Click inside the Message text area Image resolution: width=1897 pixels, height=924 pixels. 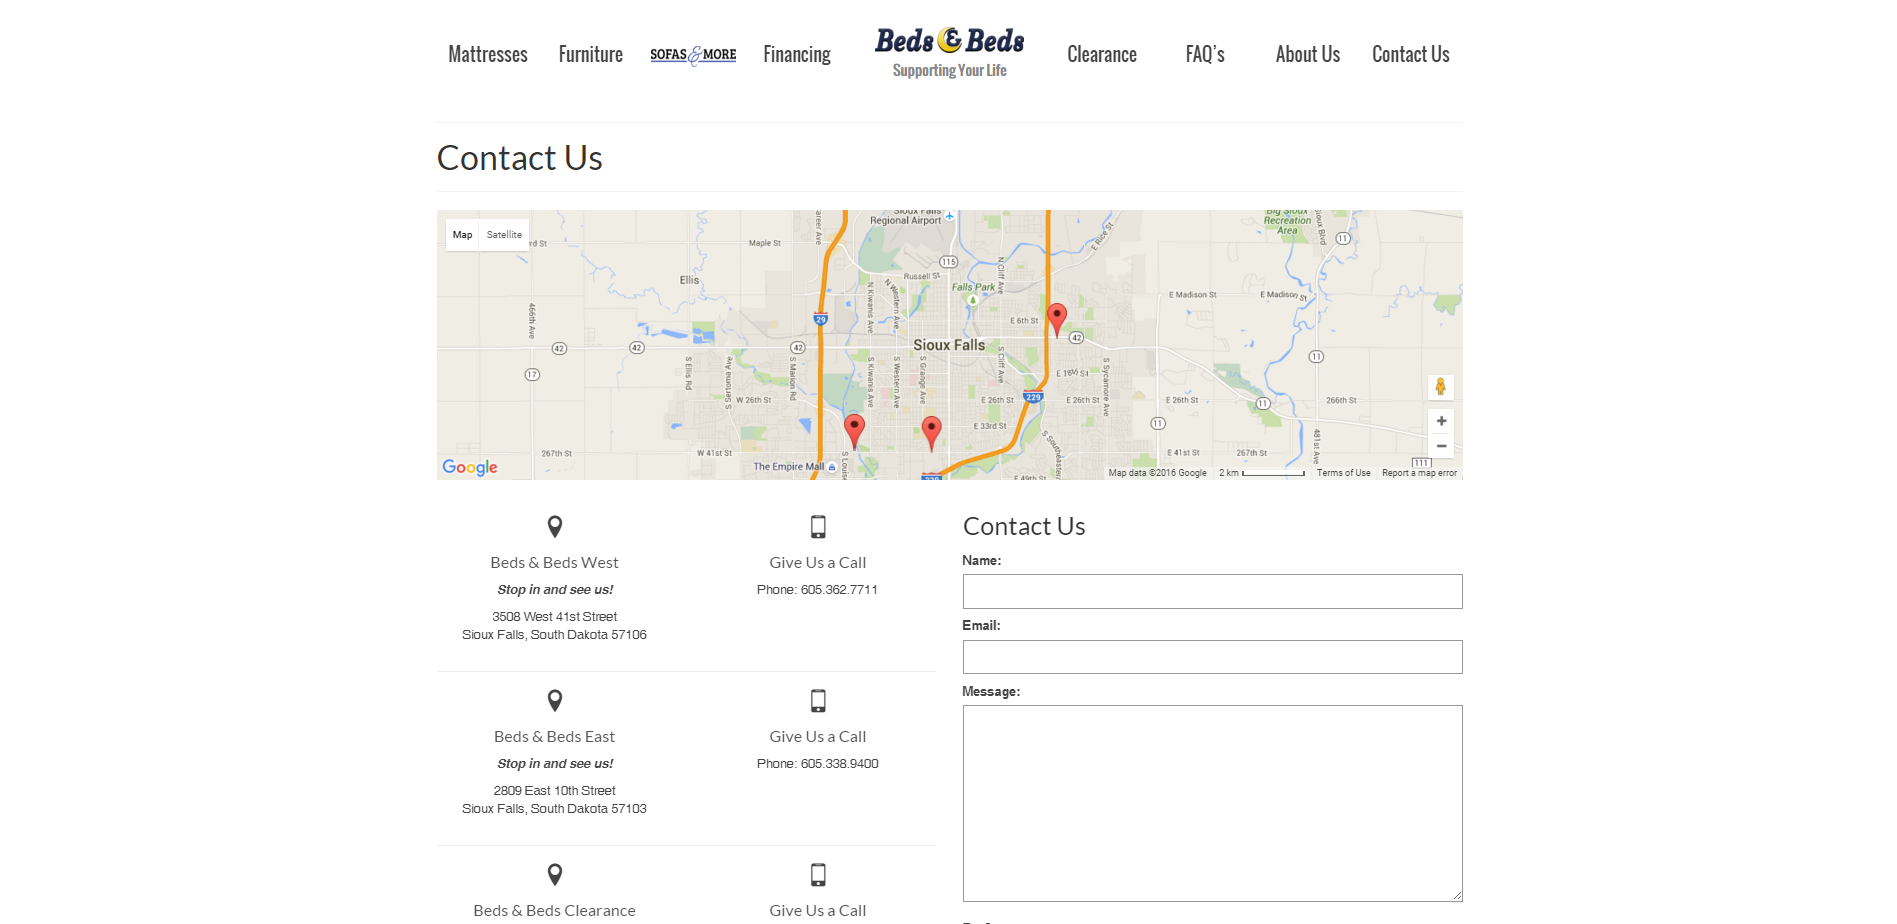(1212, 803)
